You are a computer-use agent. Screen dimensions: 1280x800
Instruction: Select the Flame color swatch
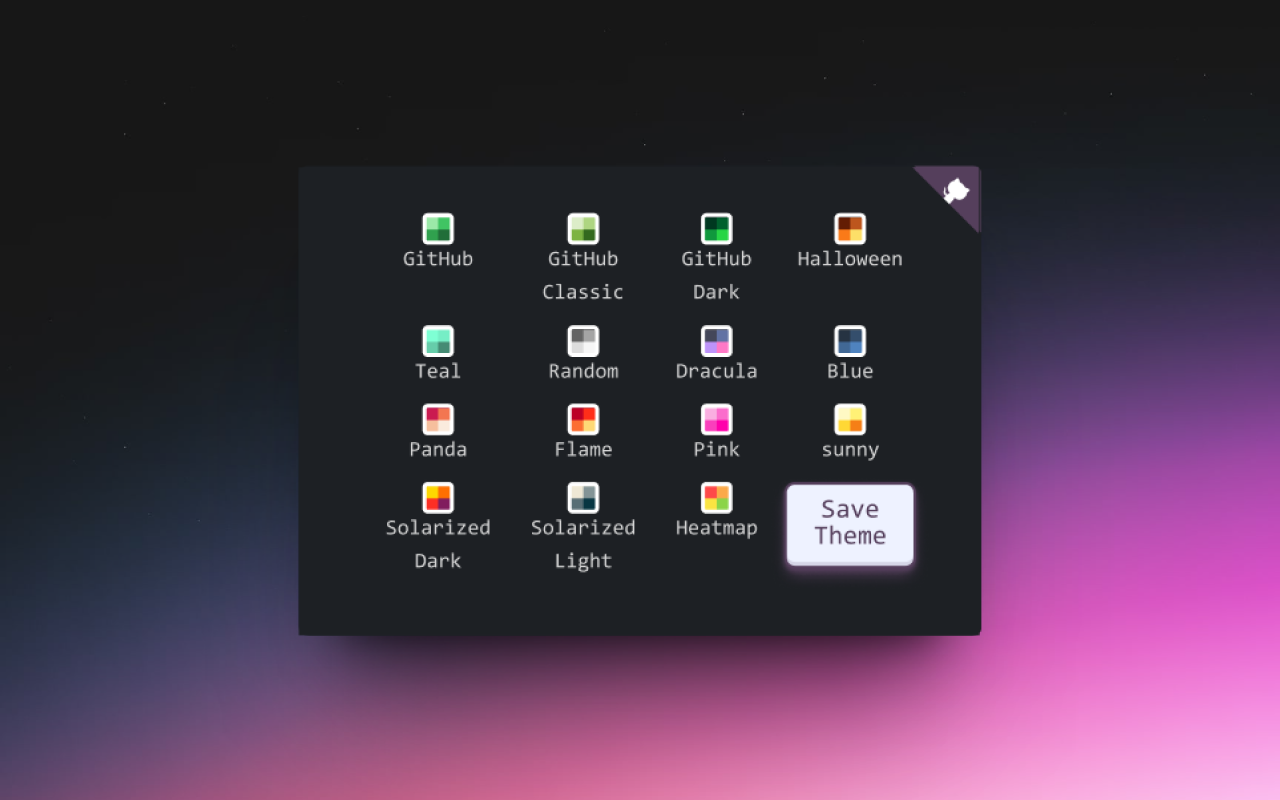pos(583,418)
